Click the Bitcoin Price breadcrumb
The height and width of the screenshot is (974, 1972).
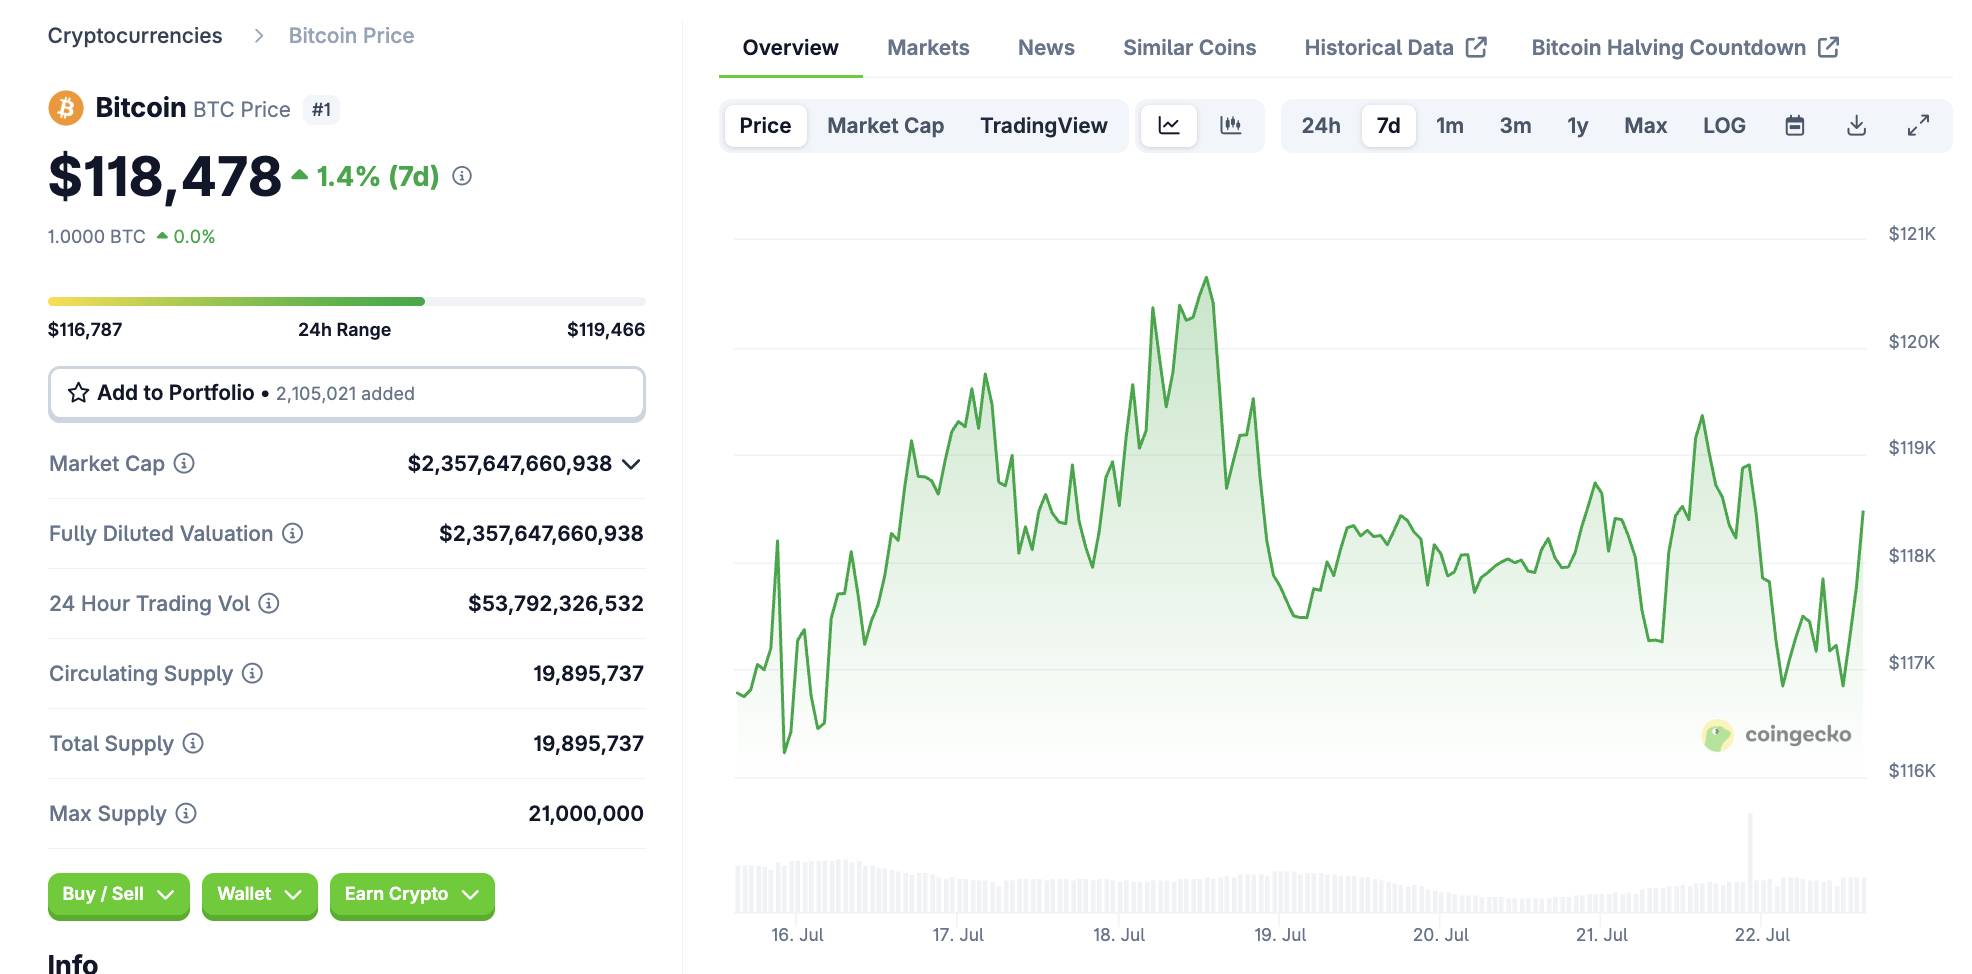[351, 36]
